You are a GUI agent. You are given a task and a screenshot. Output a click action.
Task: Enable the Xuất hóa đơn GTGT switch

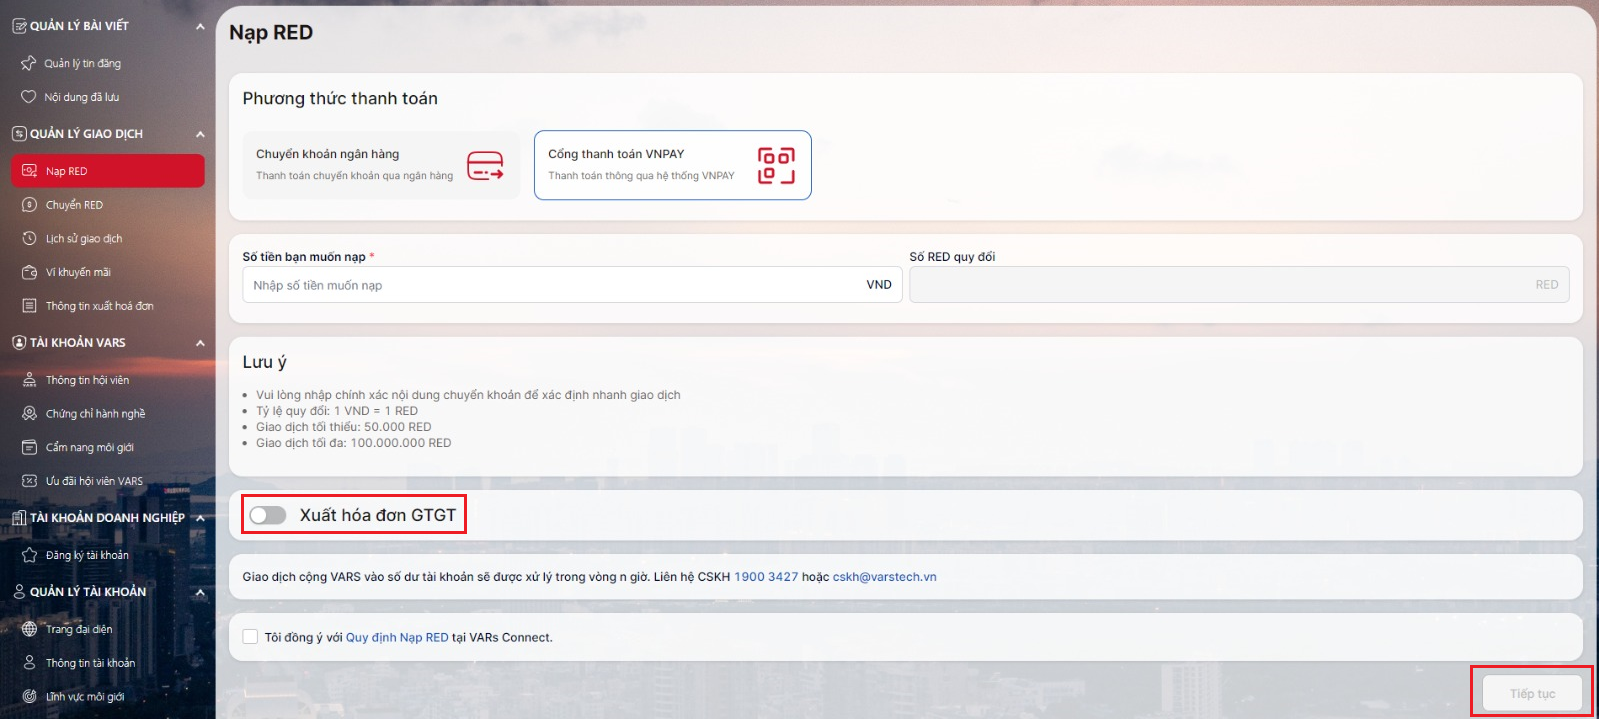click(268, 515)
